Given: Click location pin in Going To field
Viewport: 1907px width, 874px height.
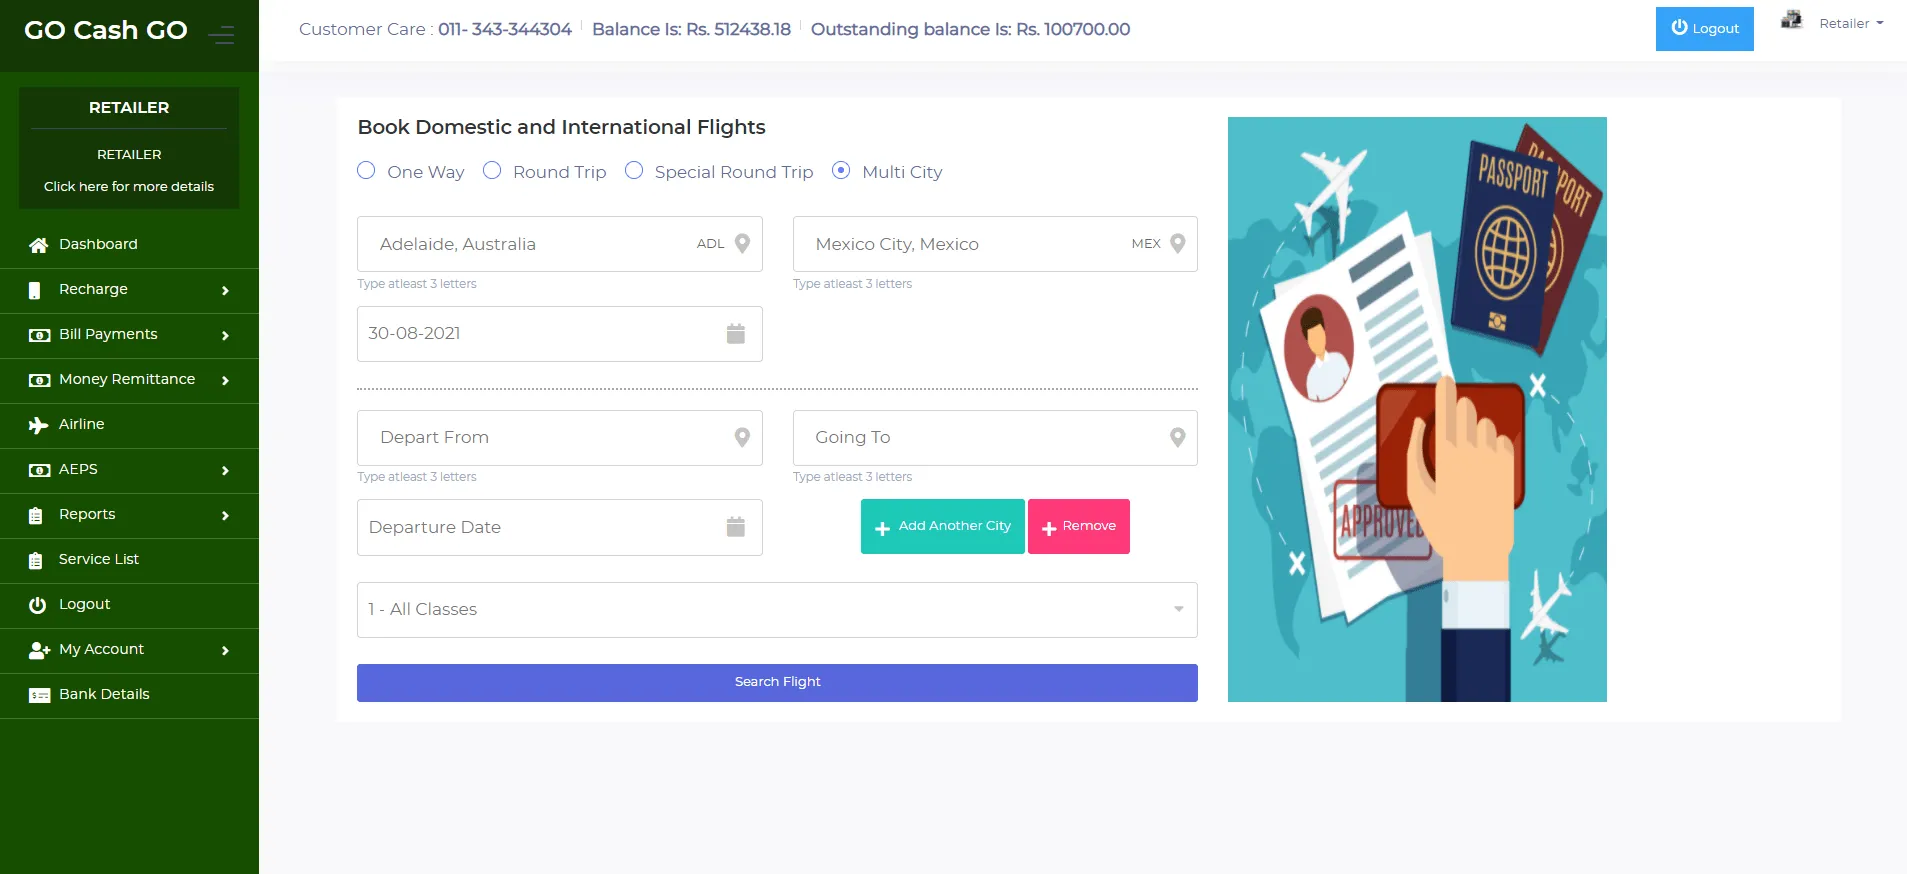Looking at the screenshot, I should [1177, 438].
